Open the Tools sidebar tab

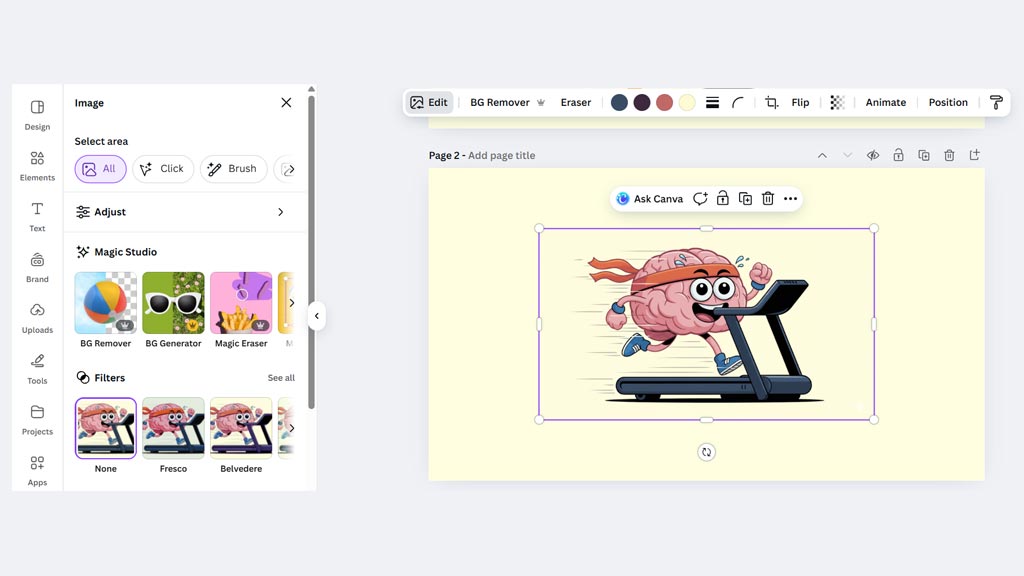click(x=37, y=370)
